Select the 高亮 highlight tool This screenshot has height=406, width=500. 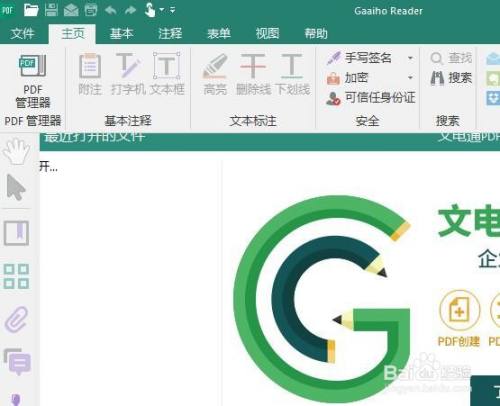[215, 74]
